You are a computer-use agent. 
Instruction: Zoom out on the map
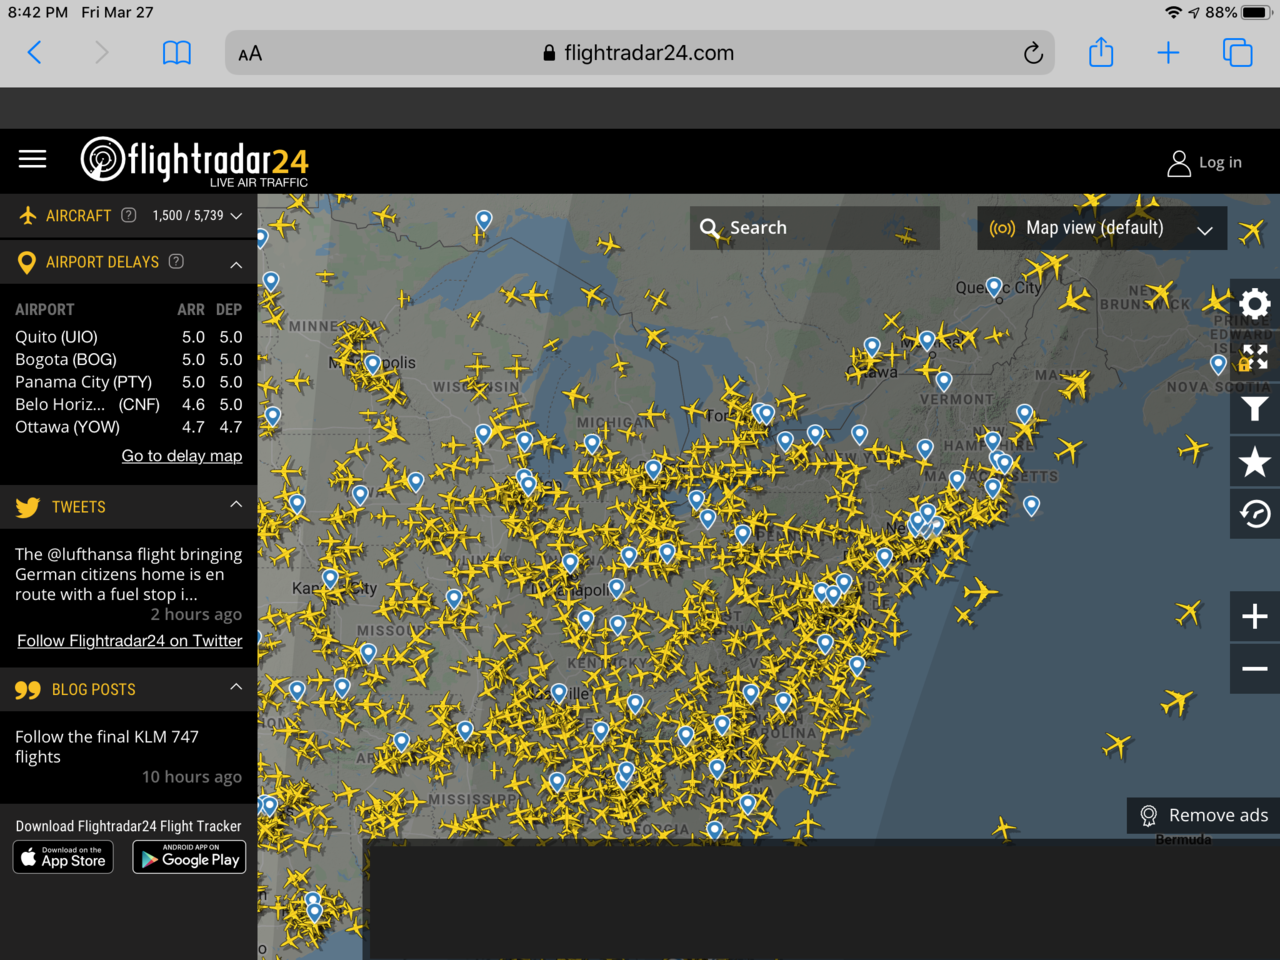point(1255,668)
